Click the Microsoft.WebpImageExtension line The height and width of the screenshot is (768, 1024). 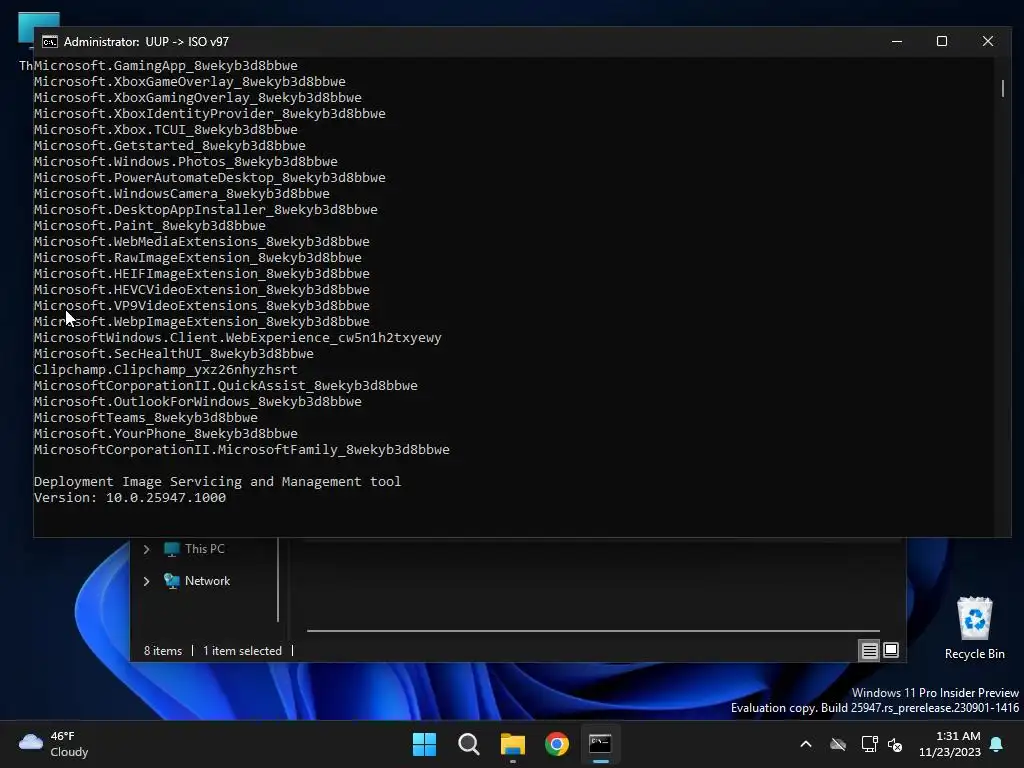click(x=202, y=322)
